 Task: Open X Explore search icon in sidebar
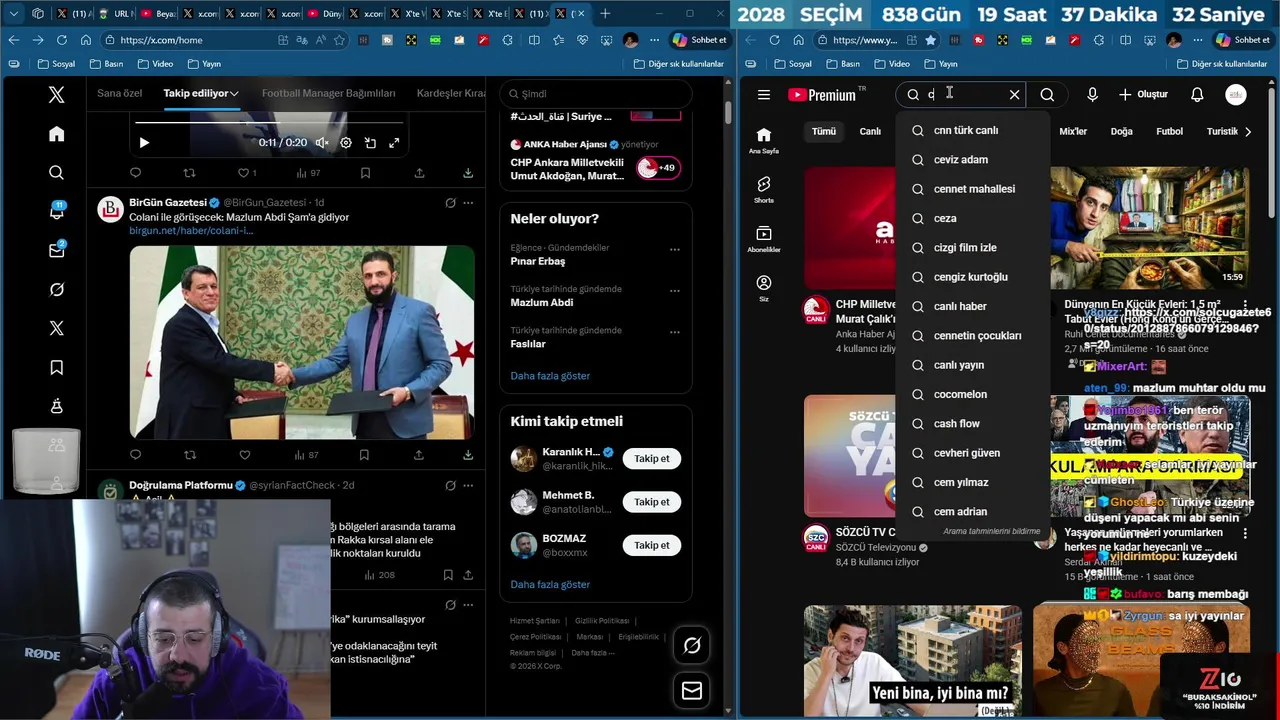pos(56,173)
